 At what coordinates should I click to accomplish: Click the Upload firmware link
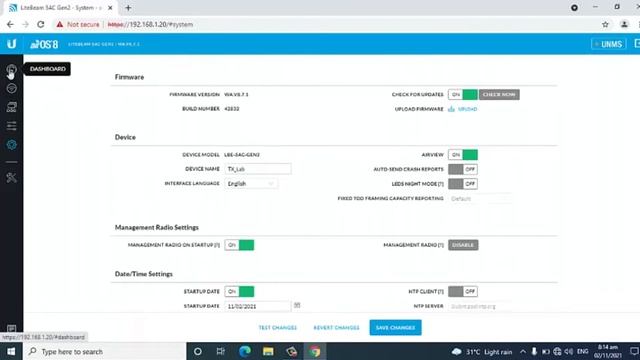point(467,109)
